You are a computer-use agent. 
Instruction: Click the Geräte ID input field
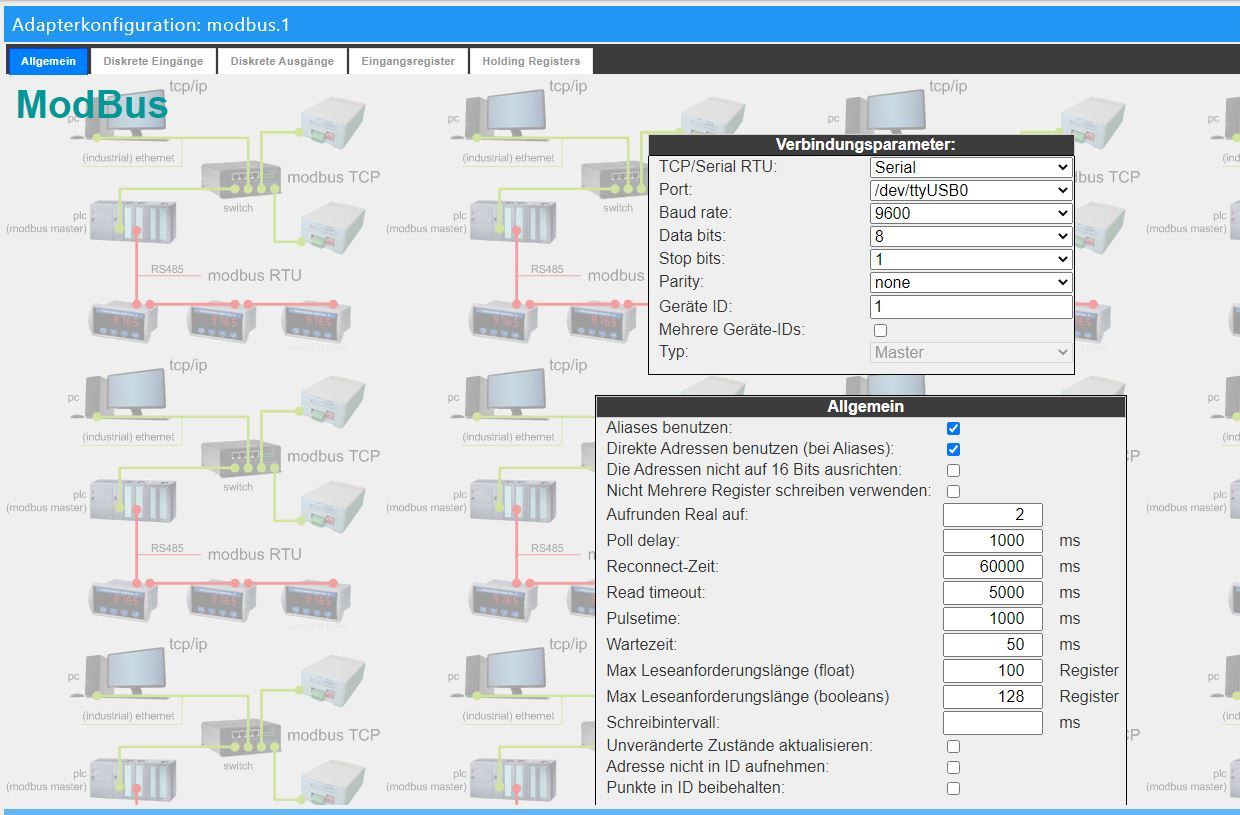click(x=971, y=307)
